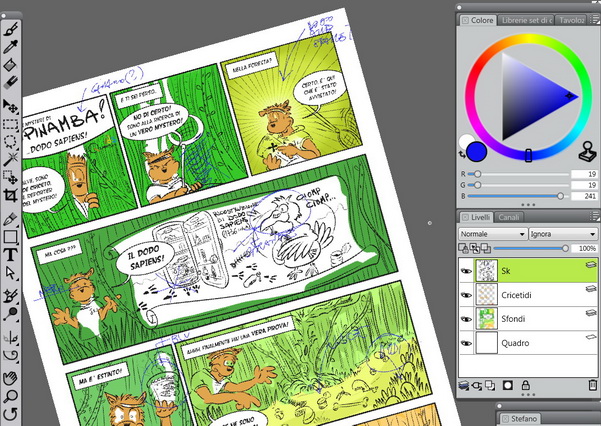Viewport: 601px width, 426px height.
Task: Select the Grabber hand tool
Action: [x=11, y=378]
